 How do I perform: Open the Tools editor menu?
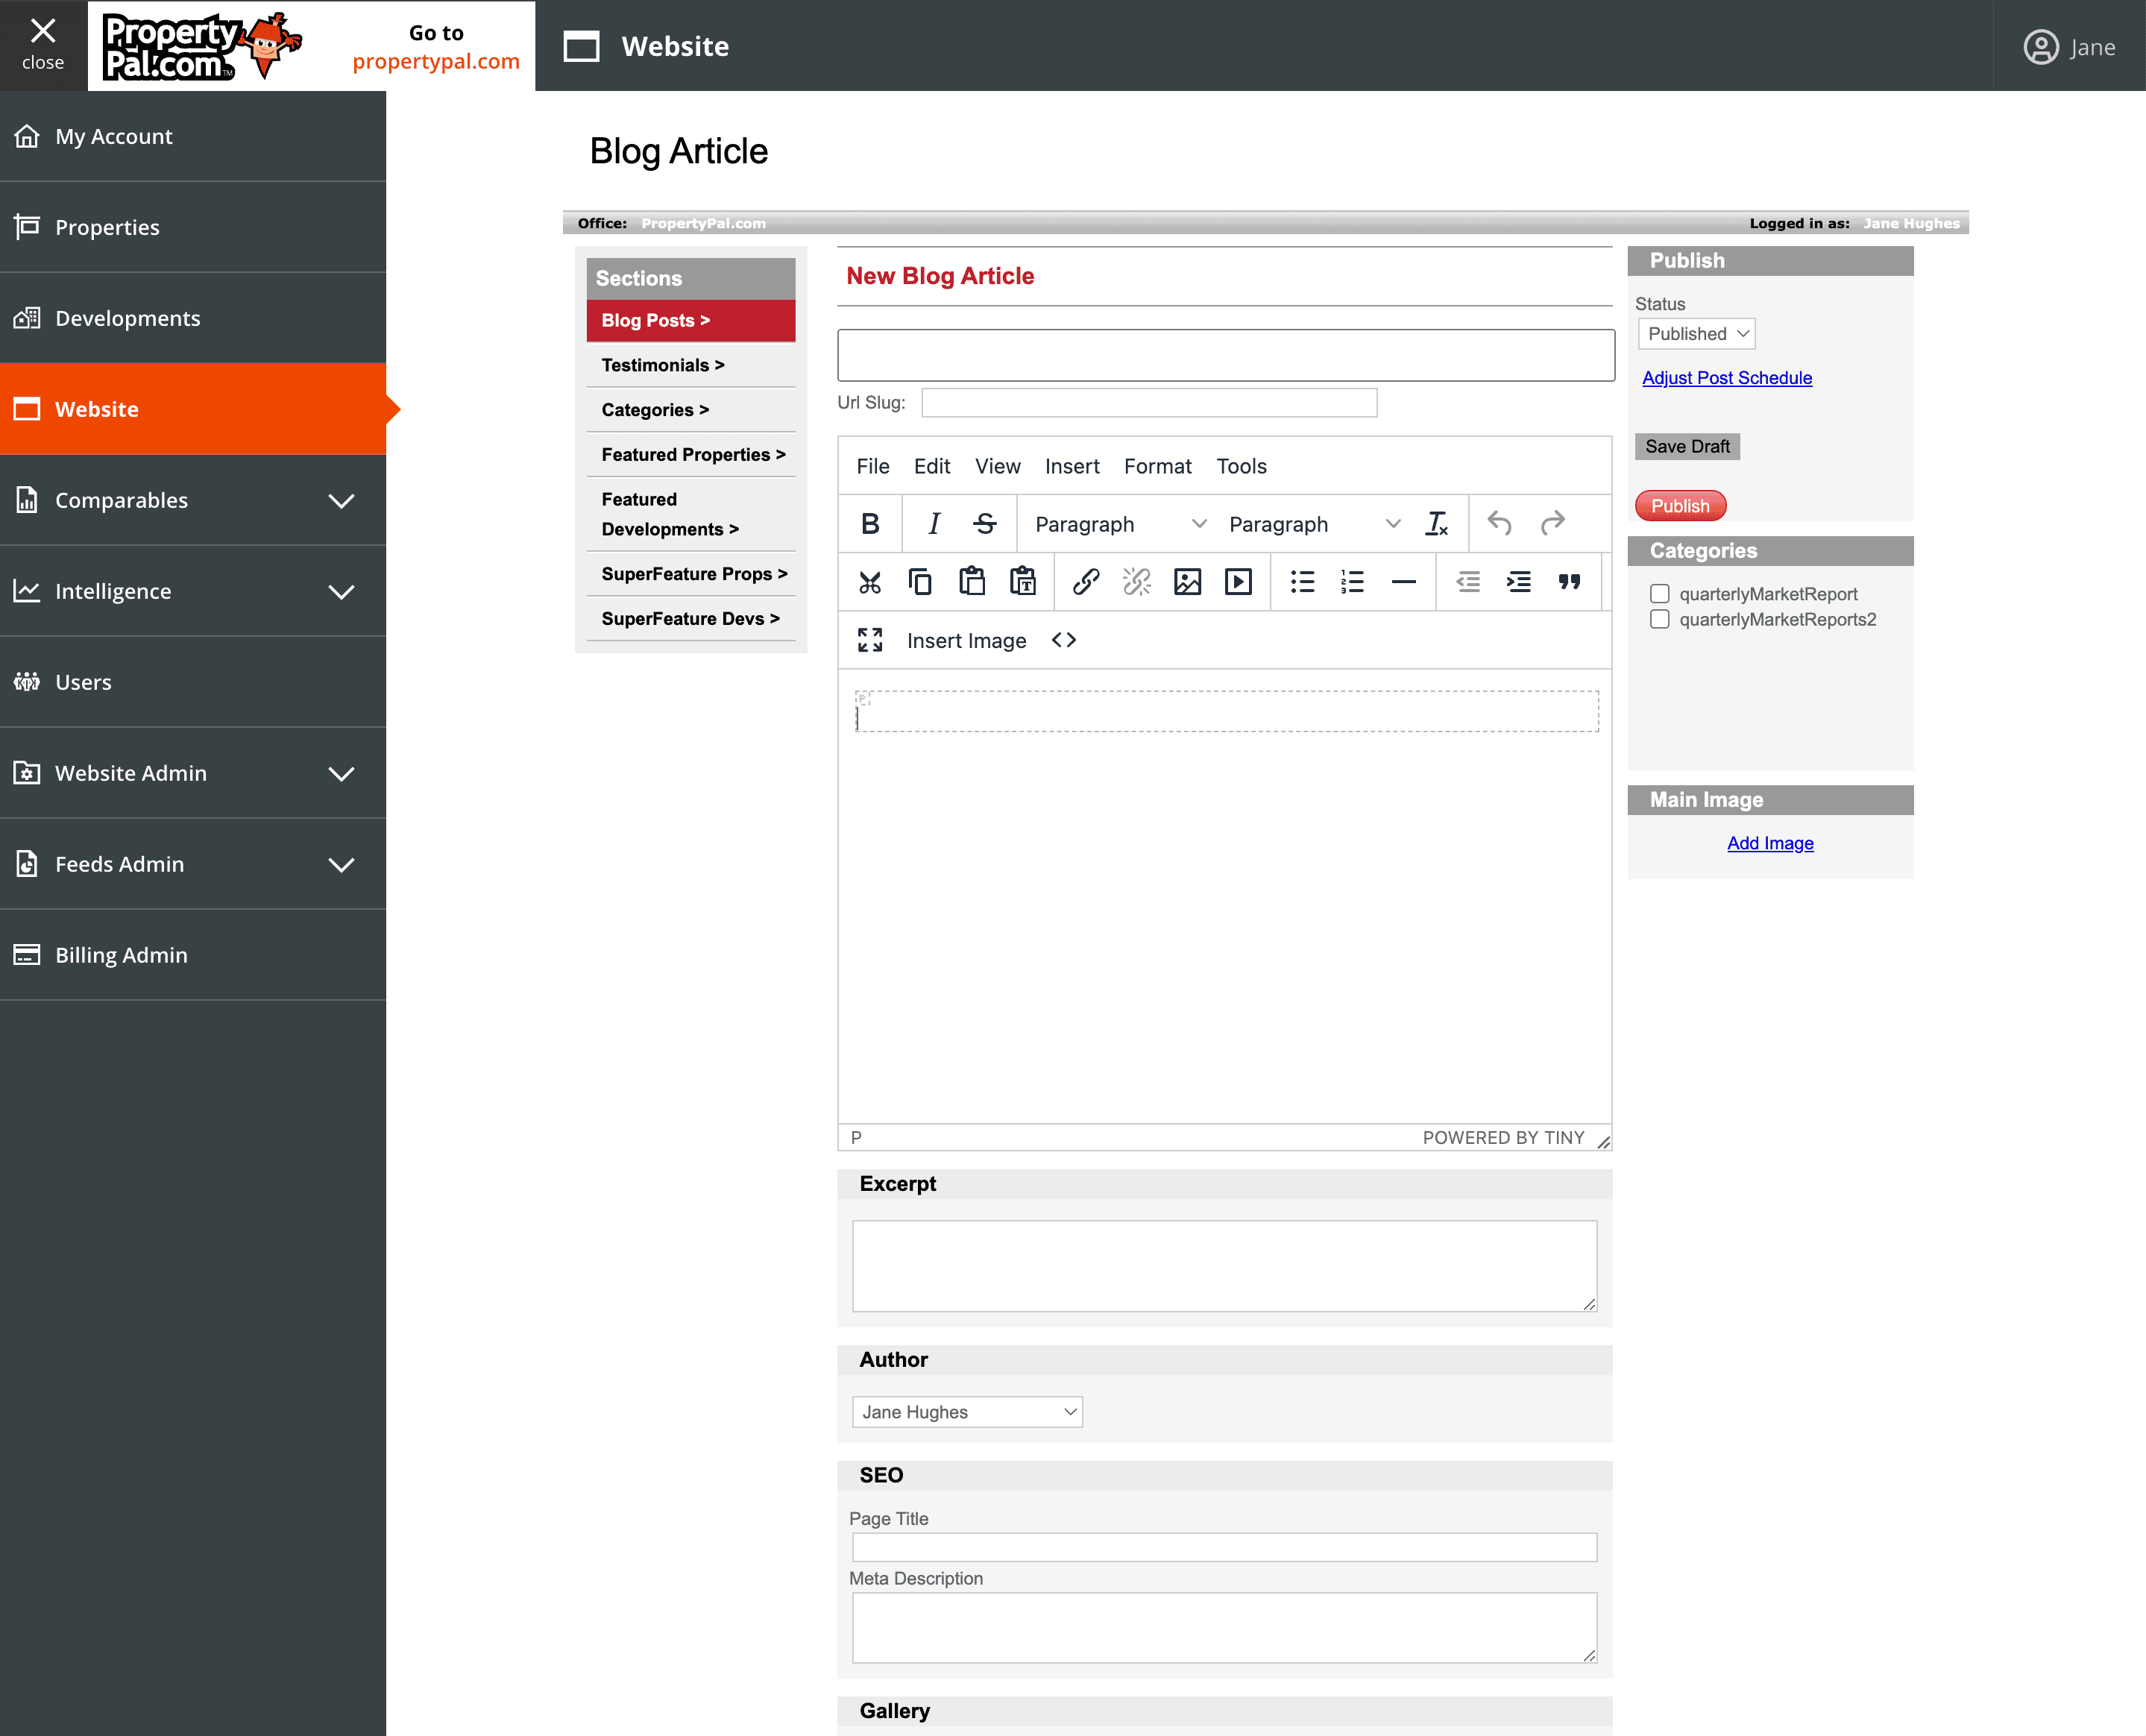[1241, 466]
